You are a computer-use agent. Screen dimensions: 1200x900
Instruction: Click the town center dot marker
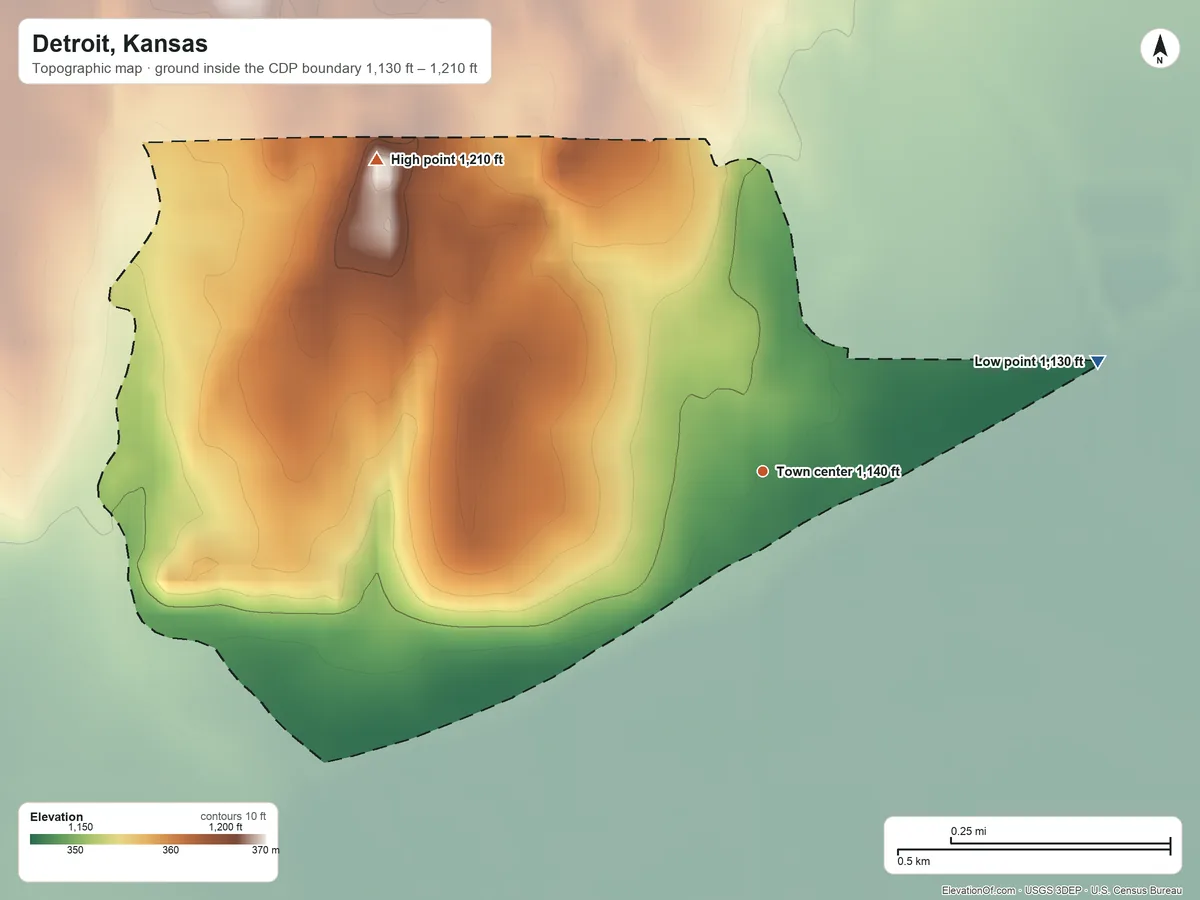[x=763, y=471]
